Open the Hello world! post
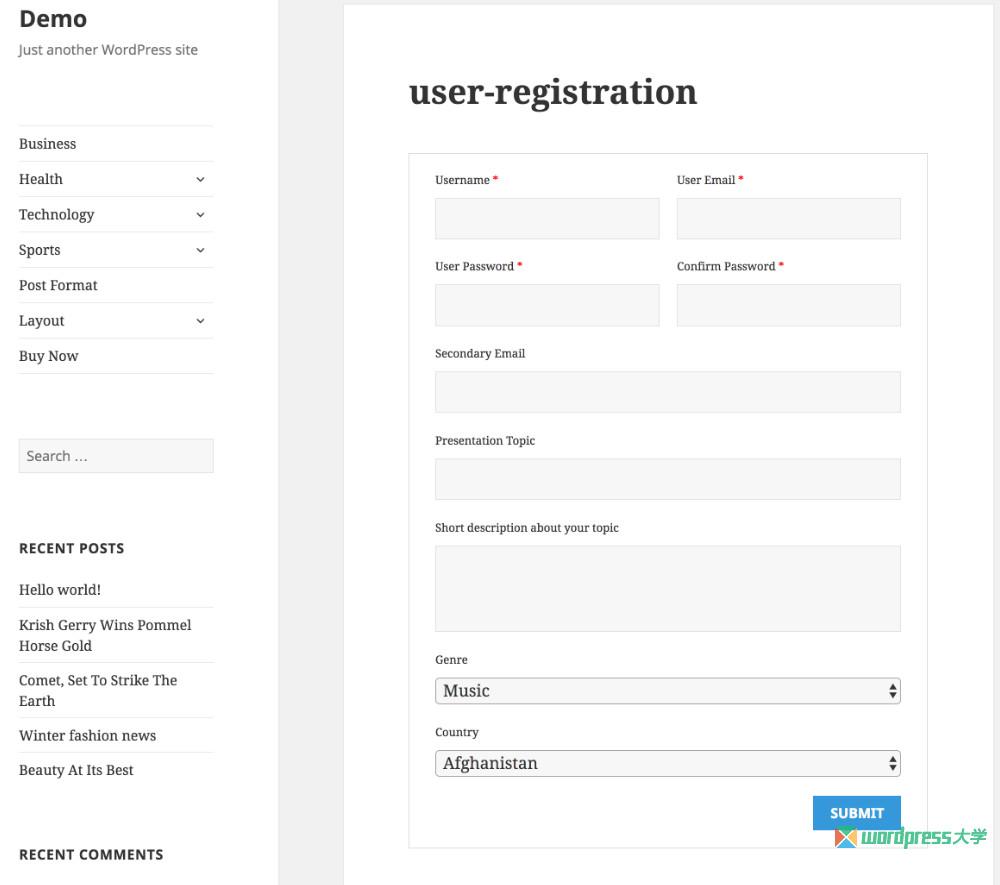 pyautogui.click(x=60, y=590)
